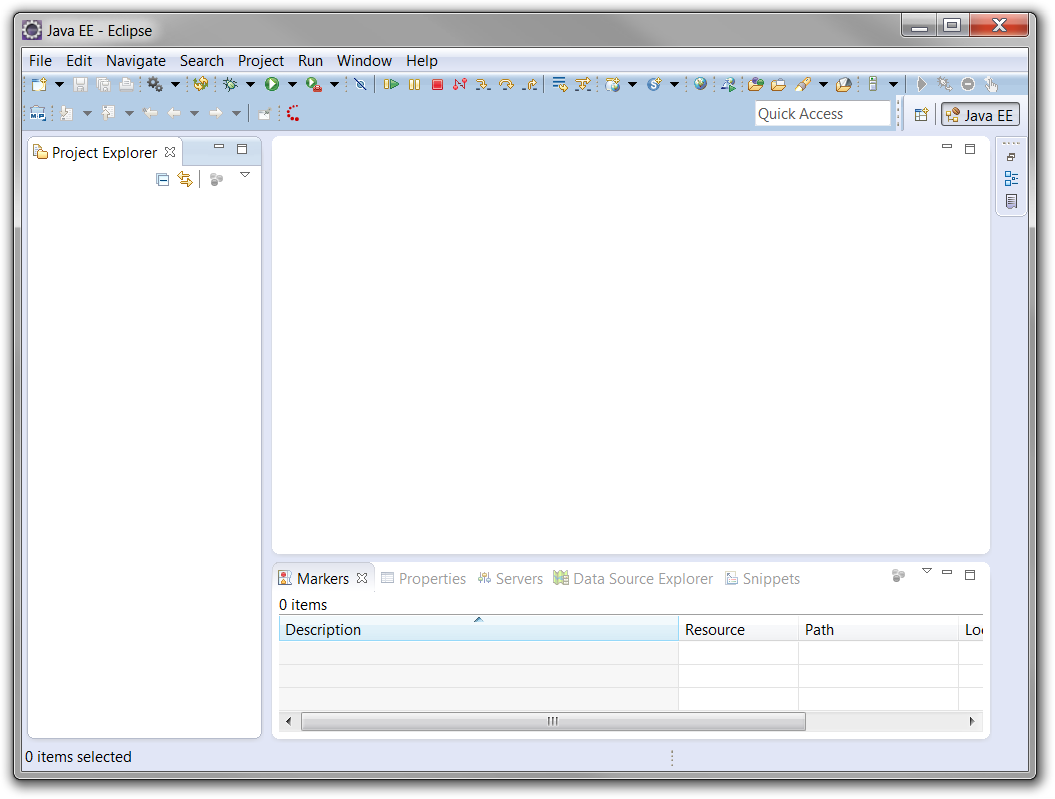Click the Open Perspective icon
1055x799 pixels.
921,115
